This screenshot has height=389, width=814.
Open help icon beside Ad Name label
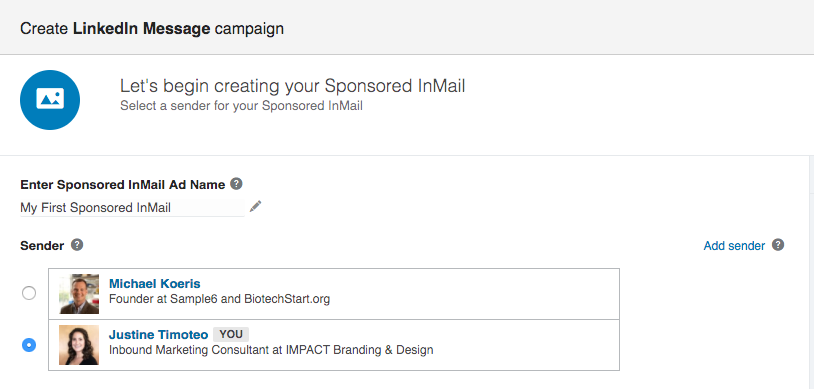[236, 183]
